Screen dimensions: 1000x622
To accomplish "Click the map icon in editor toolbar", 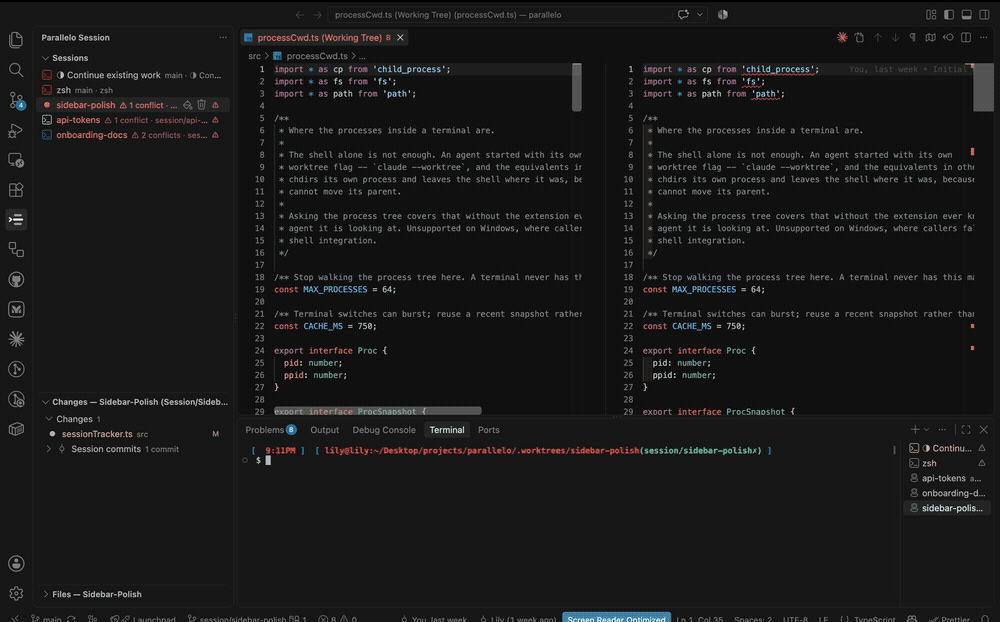I will click(930, 38).
